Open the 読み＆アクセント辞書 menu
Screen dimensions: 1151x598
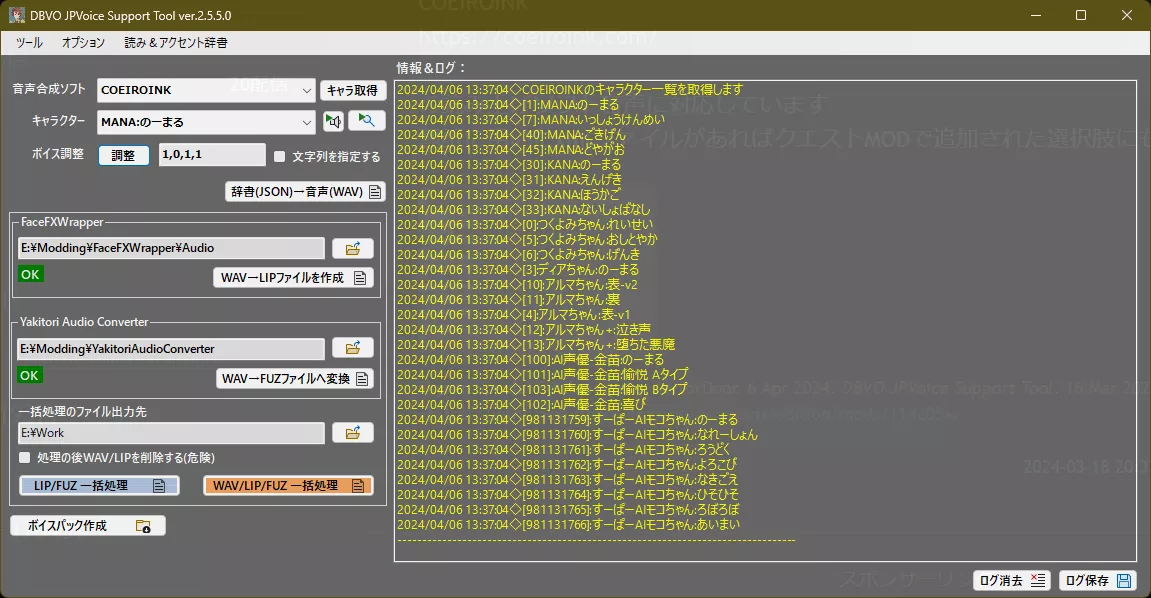pyautogui.click(x=175, y=43)
